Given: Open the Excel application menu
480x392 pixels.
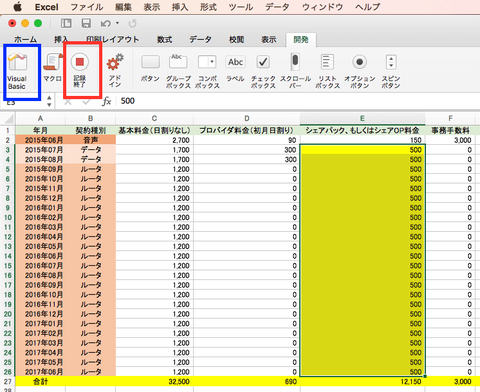Looking at the screenshot, I should click(47, 7).
